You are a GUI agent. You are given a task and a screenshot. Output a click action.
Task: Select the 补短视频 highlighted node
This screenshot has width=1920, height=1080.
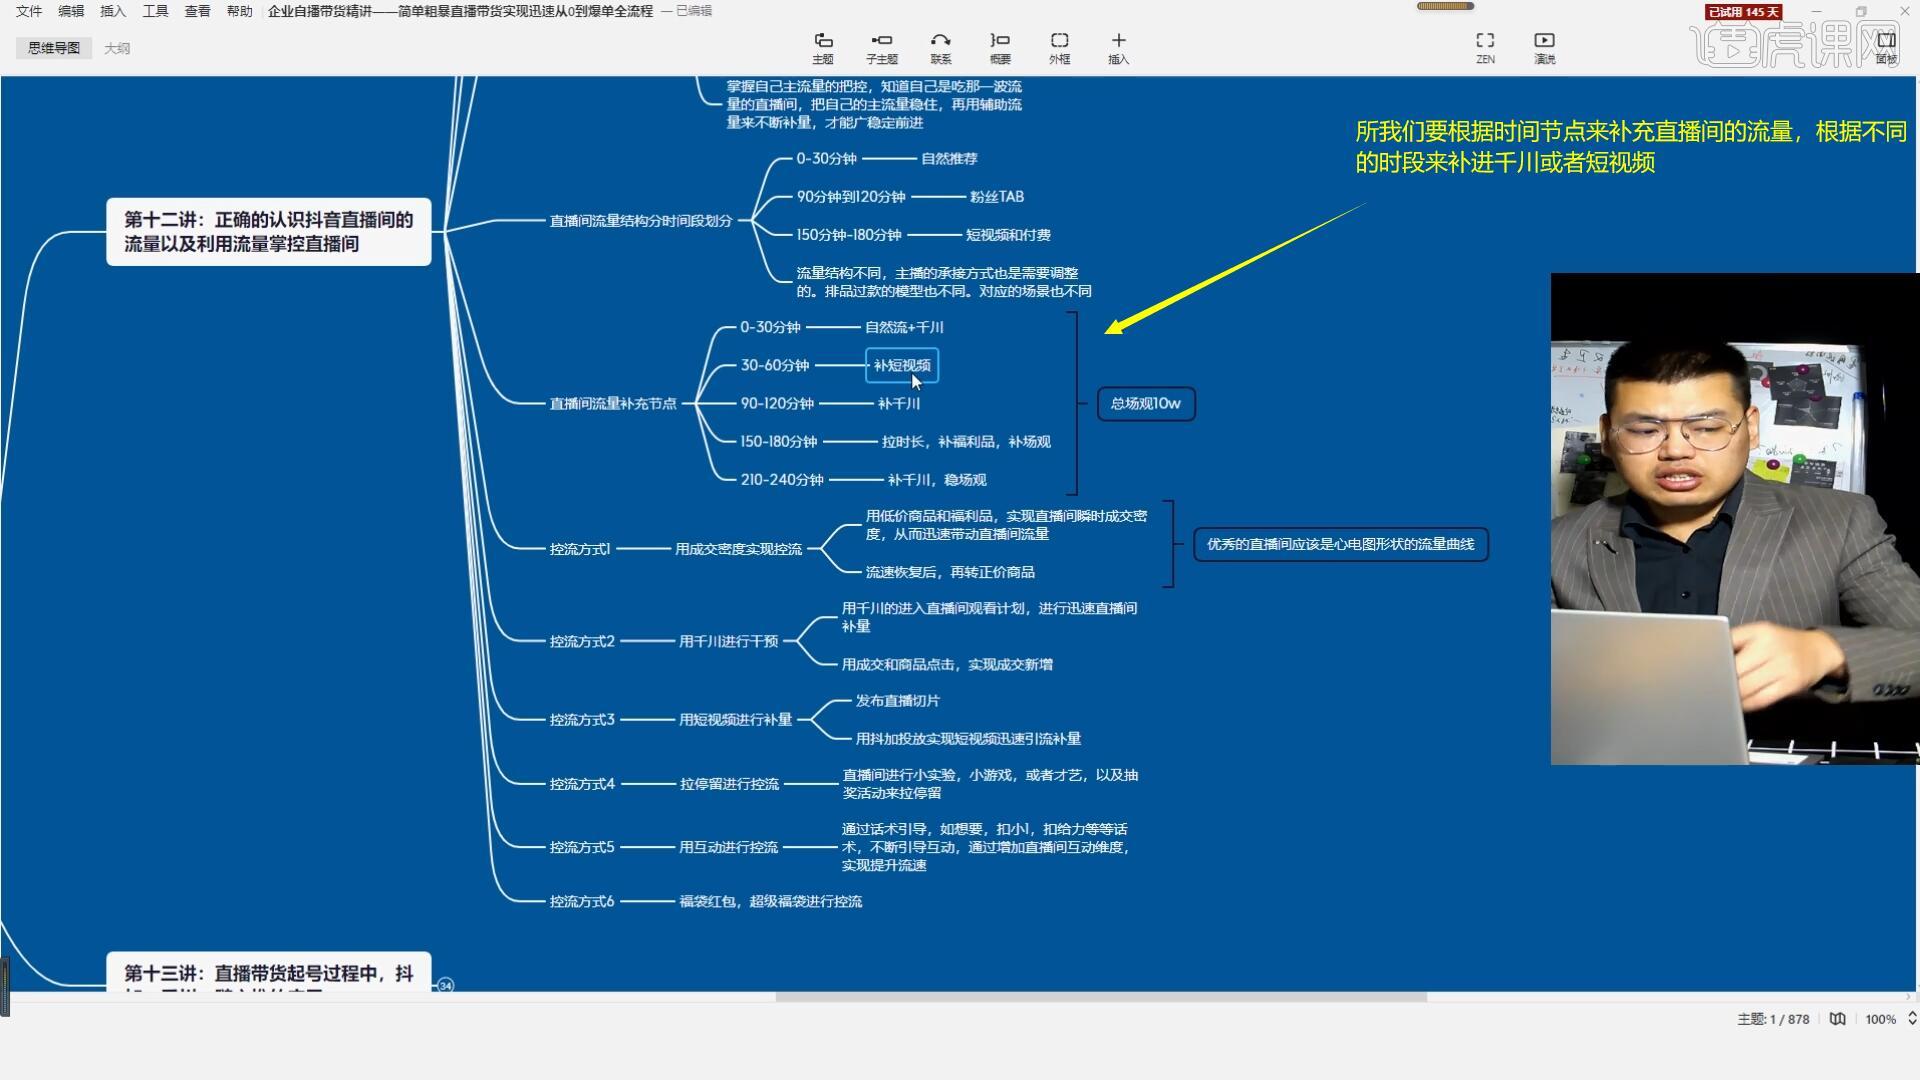click(x=901, y=365)
